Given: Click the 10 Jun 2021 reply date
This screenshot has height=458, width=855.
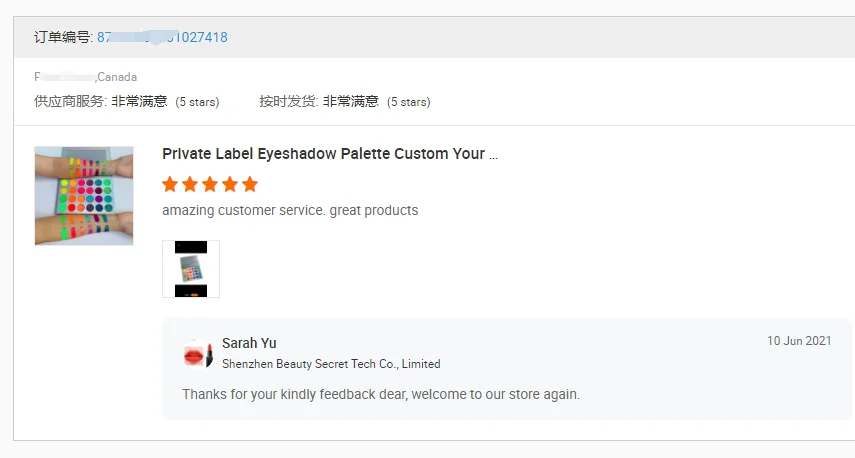Looking at the screenshot, I should [x=799, y=341].
